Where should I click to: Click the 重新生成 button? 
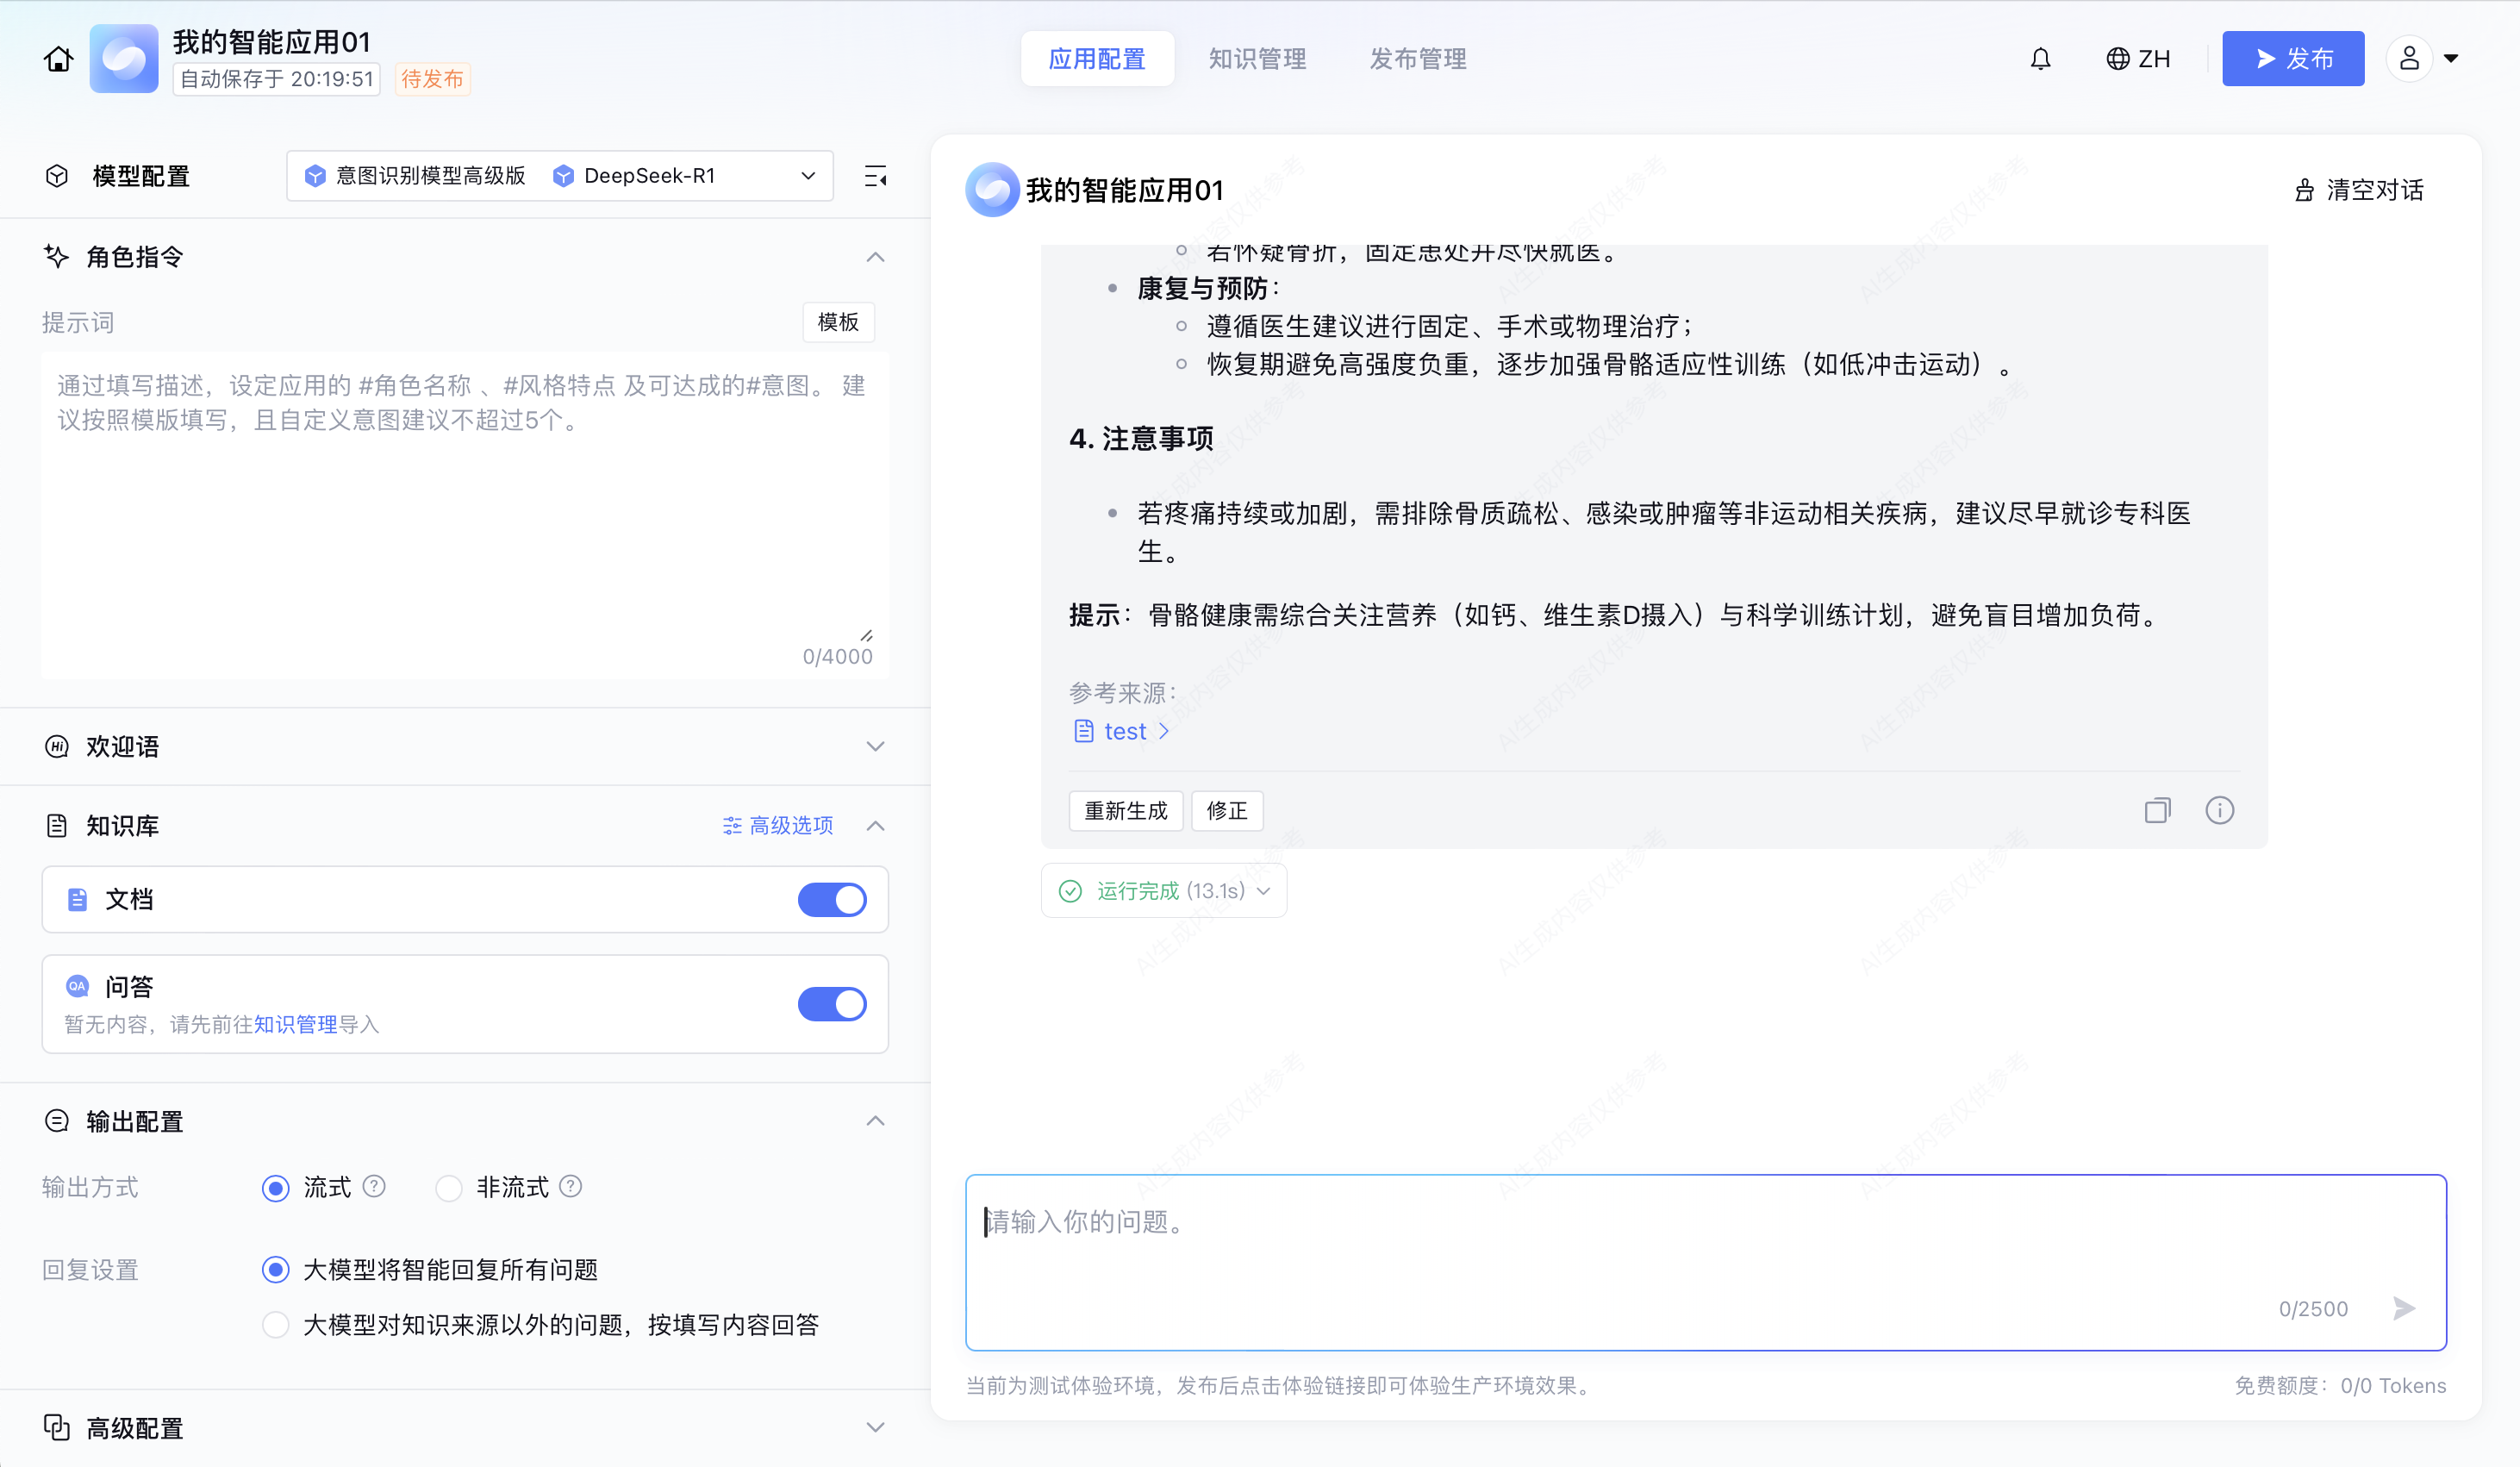point(1125,810)
